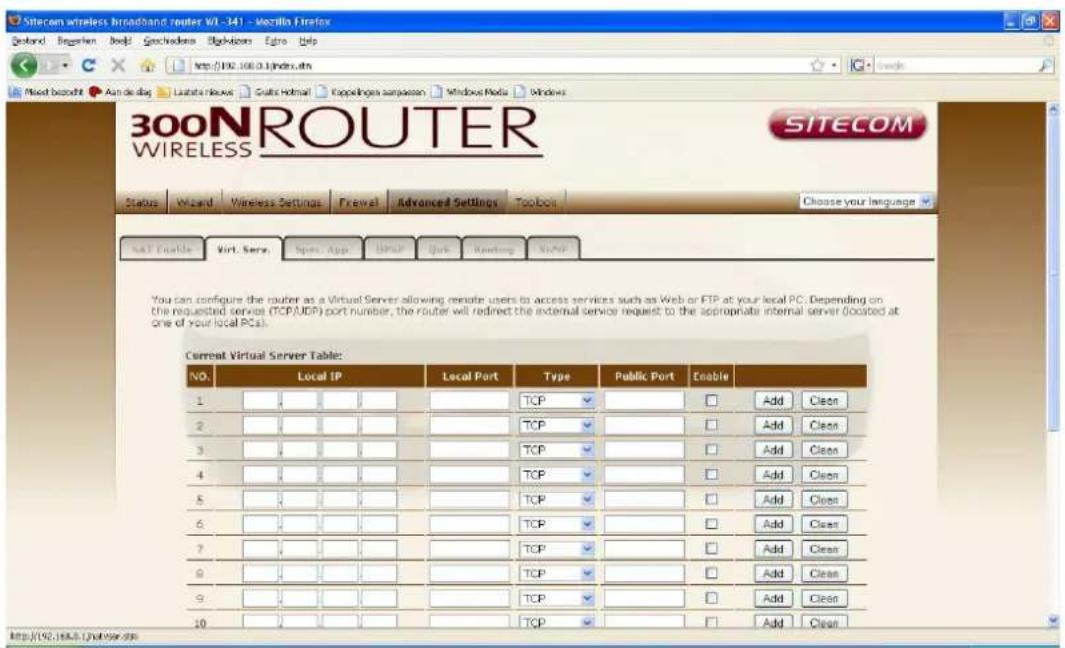Go back with the green back arrow
Image resolution: width=1065 pixels, height=648 pixels.
(24, 65)
